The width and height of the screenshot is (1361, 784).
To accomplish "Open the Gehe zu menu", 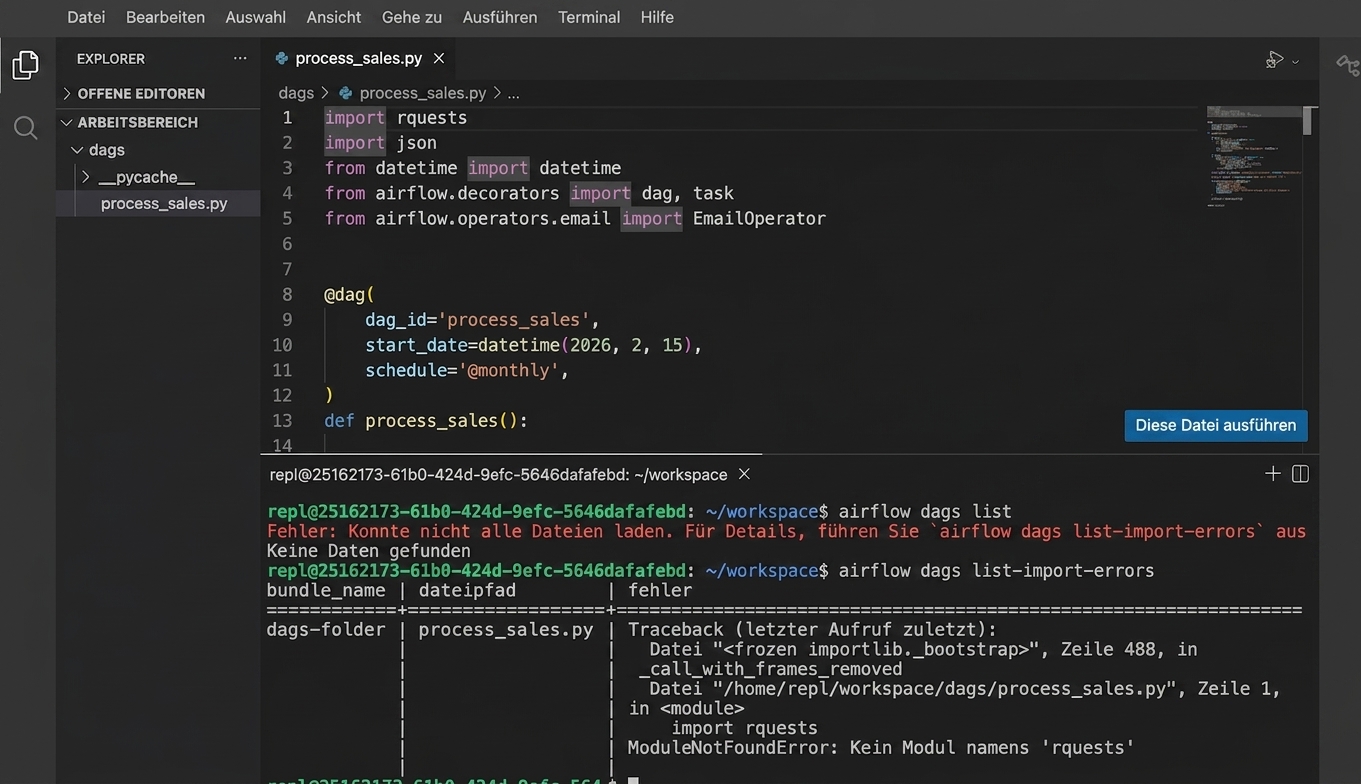I will click(x=412, y=17).
